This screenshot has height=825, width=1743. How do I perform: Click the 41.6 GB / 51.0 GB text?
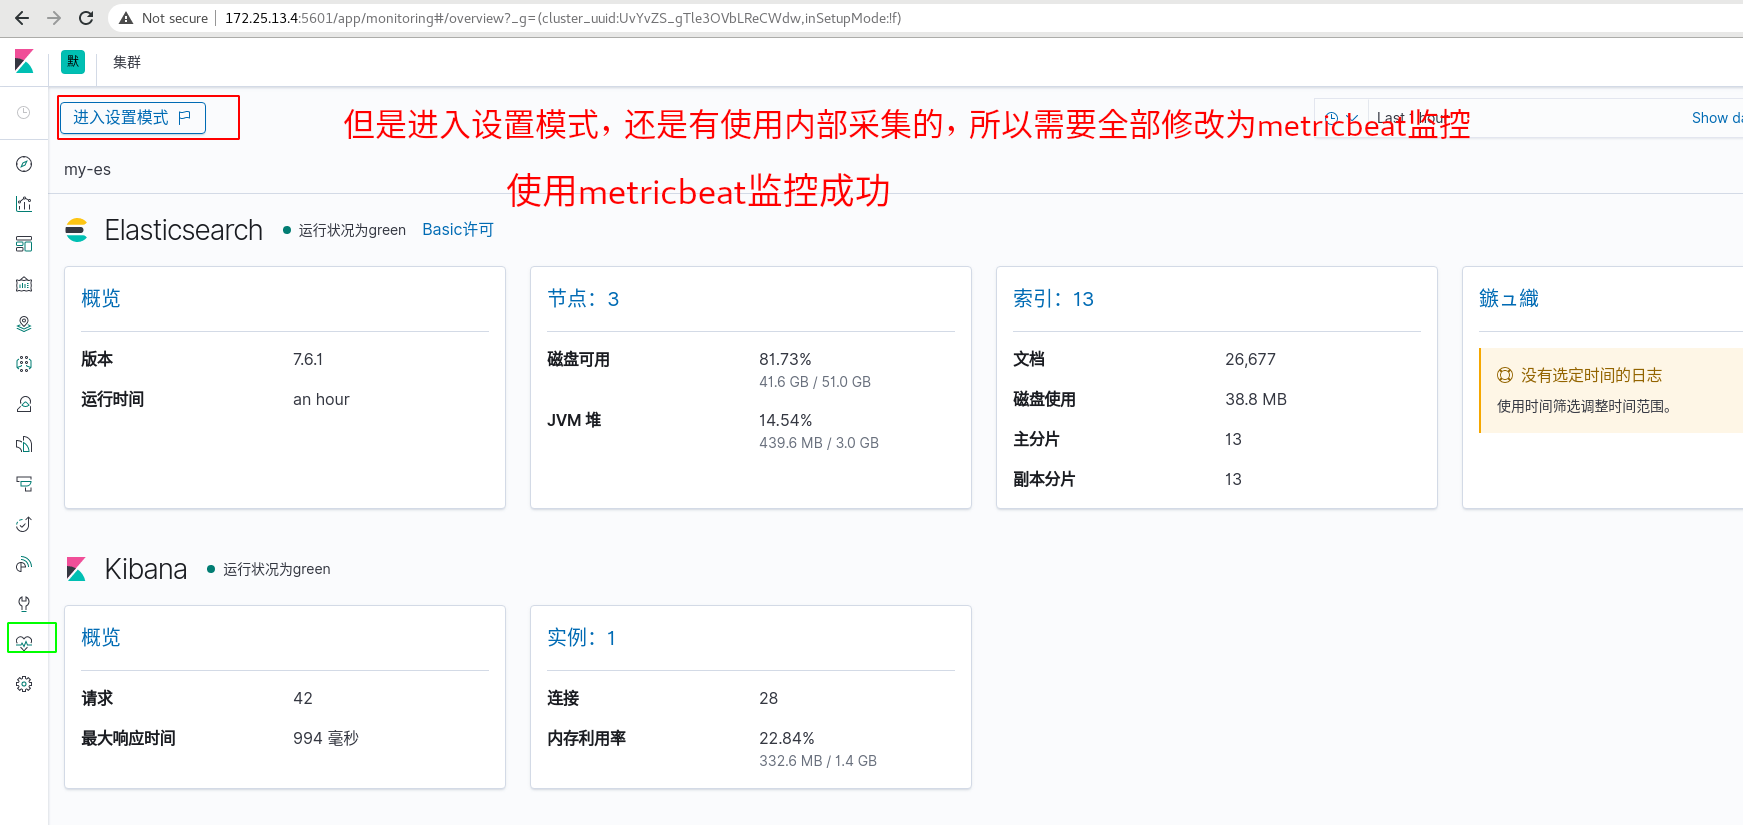(x=815, y=382)
